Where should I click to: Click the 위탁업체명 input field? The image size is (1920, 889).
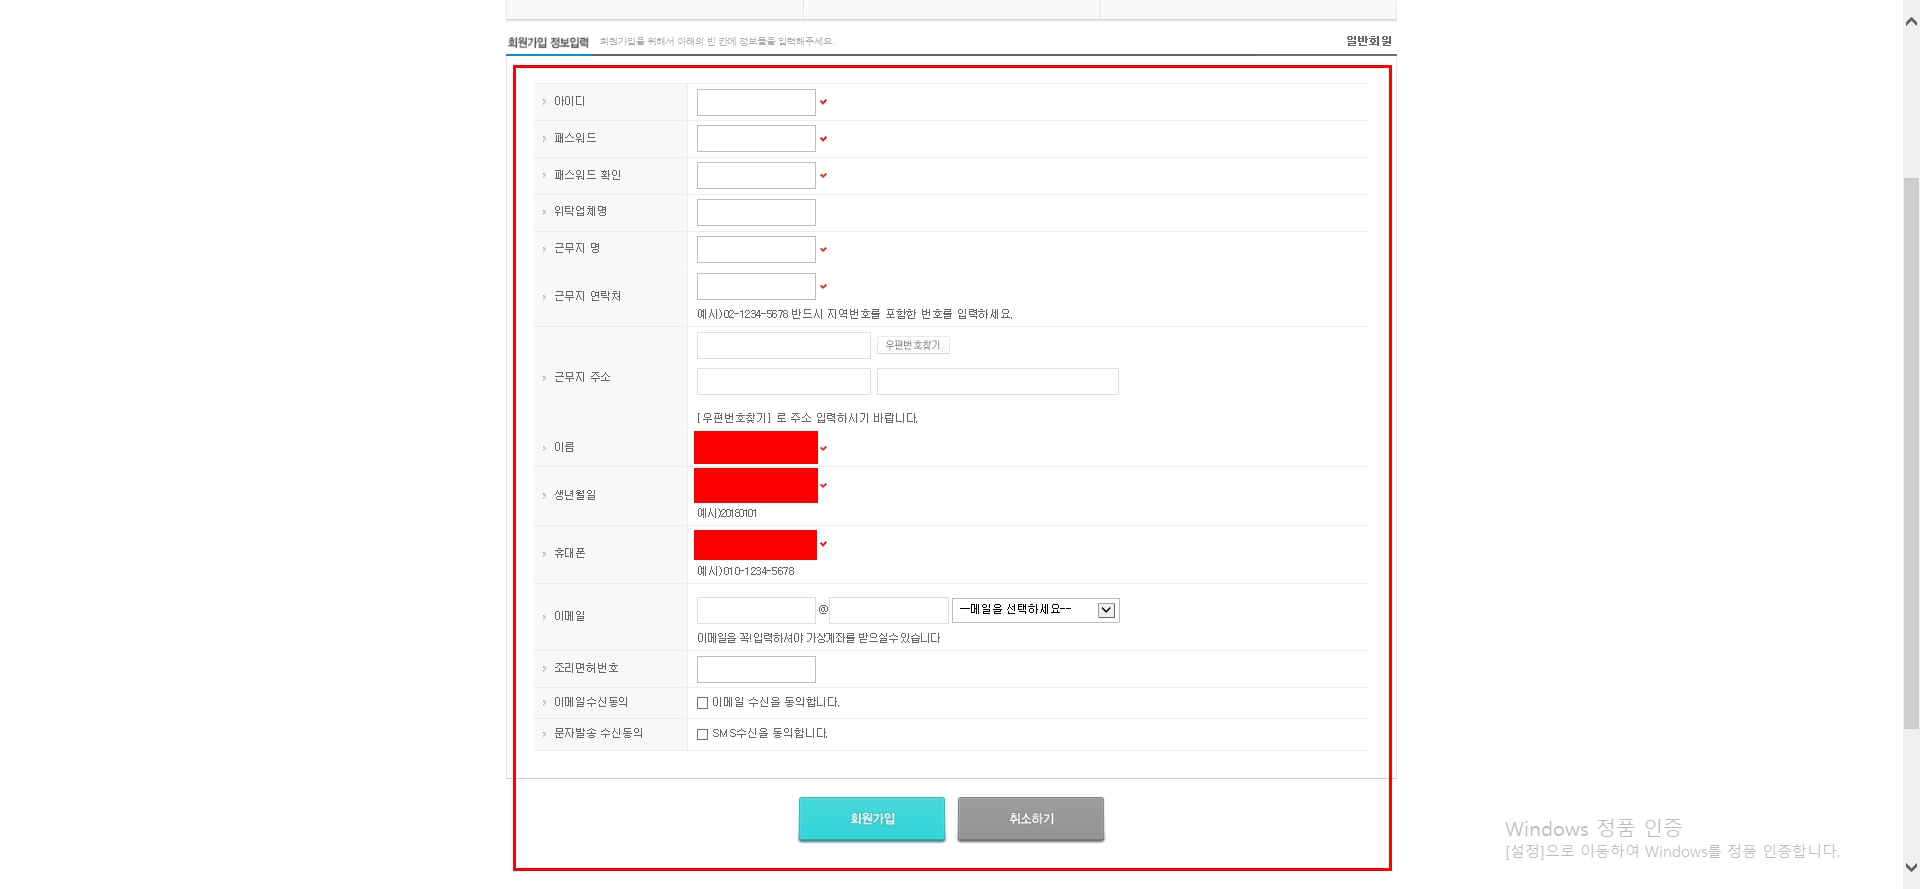coord(756,212)
